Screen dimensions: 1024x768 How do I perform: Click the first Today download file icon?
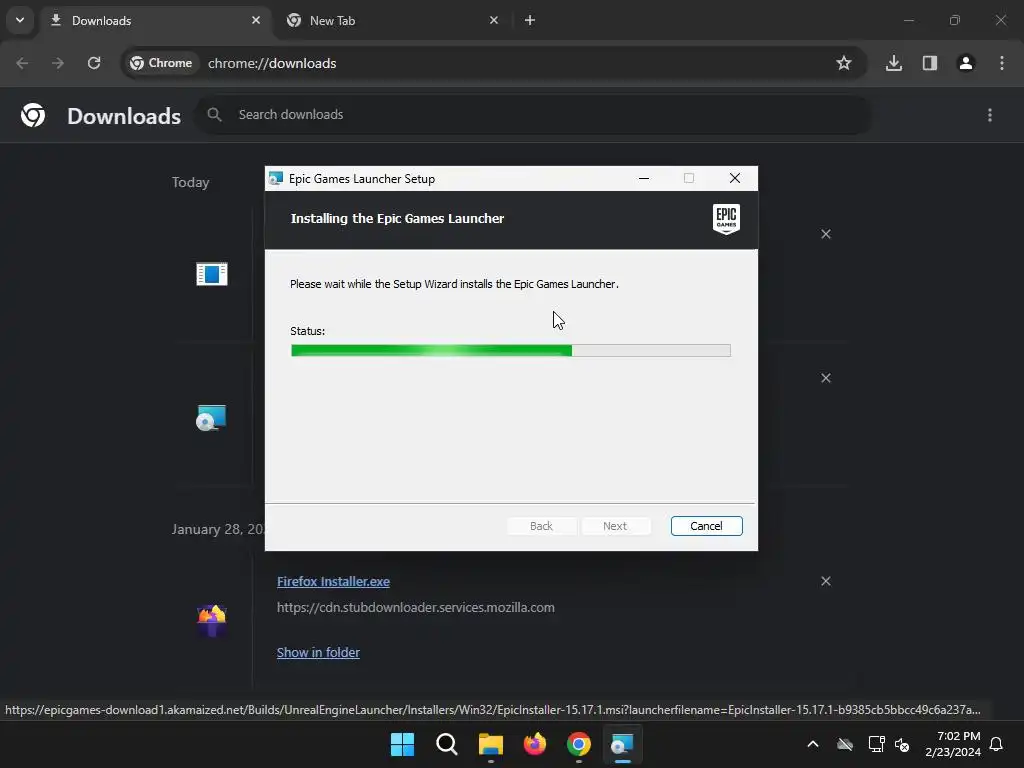tap(212, 274)
